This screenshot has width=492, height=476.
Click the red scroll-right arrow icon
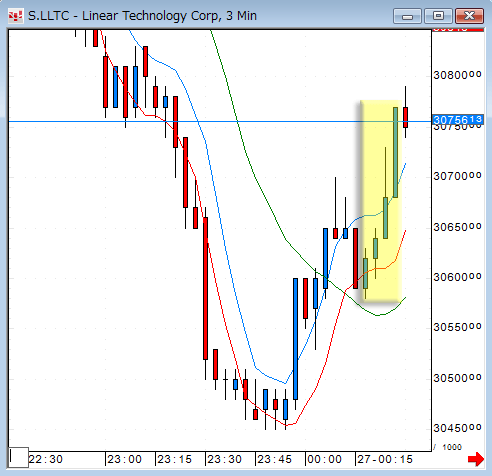tap(476, 459)
